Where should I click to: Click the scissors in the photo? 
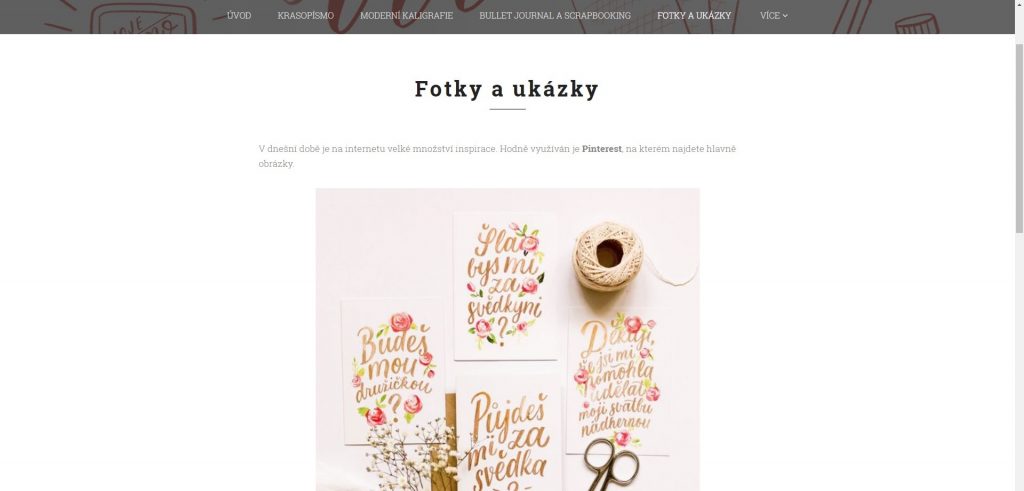pos(610,464)
